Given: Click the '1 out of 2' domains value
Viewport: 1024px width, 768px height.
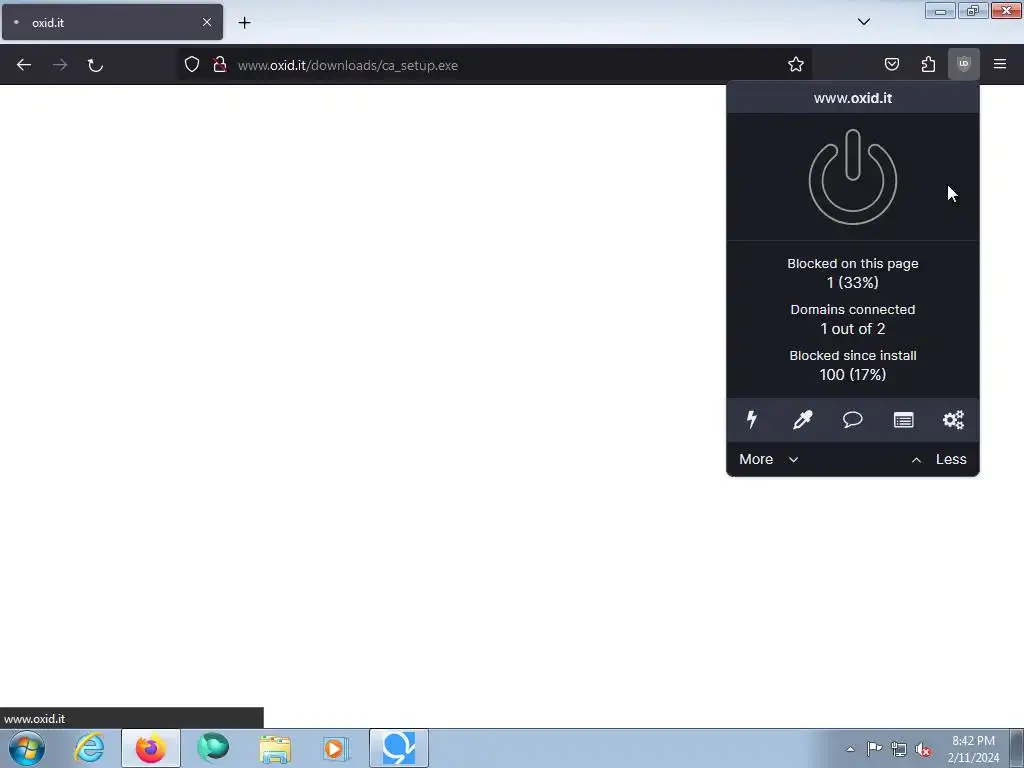Looking at the screenshot, I should [x=852, y=328].
